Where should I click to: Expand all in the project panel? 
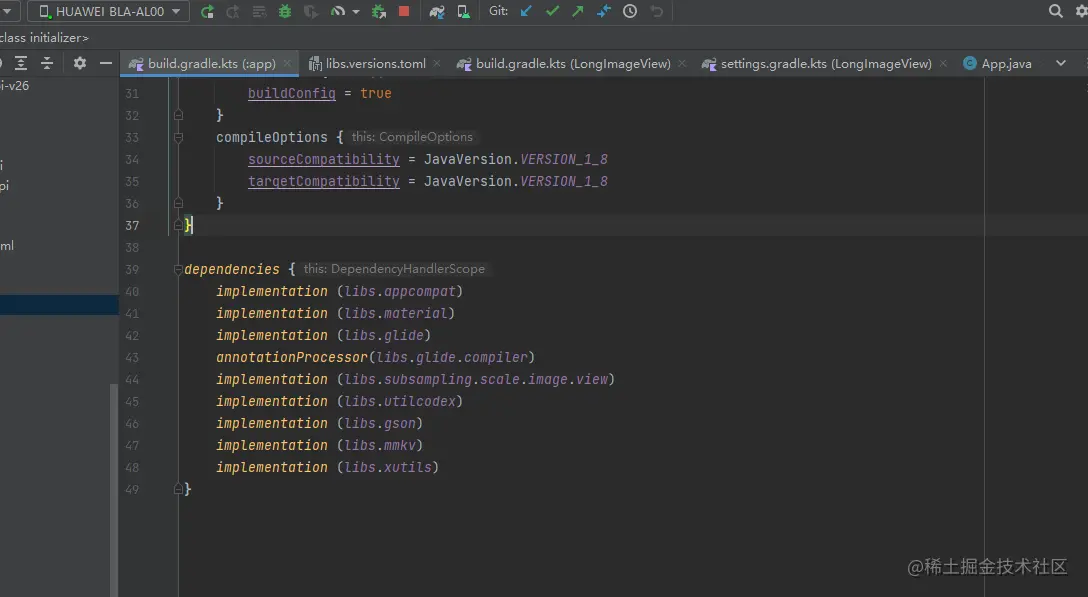tap(21, 63)
